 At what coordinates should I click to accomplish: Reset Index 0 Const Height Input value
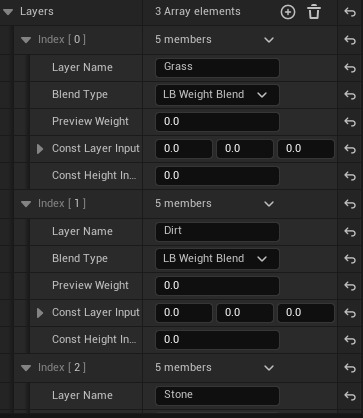pos(350,176)
